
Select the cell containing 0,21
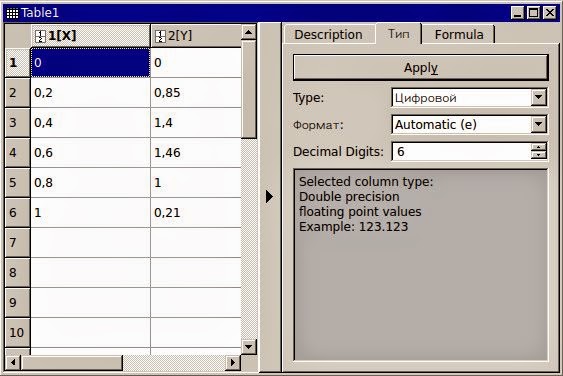tap(196, 213)
